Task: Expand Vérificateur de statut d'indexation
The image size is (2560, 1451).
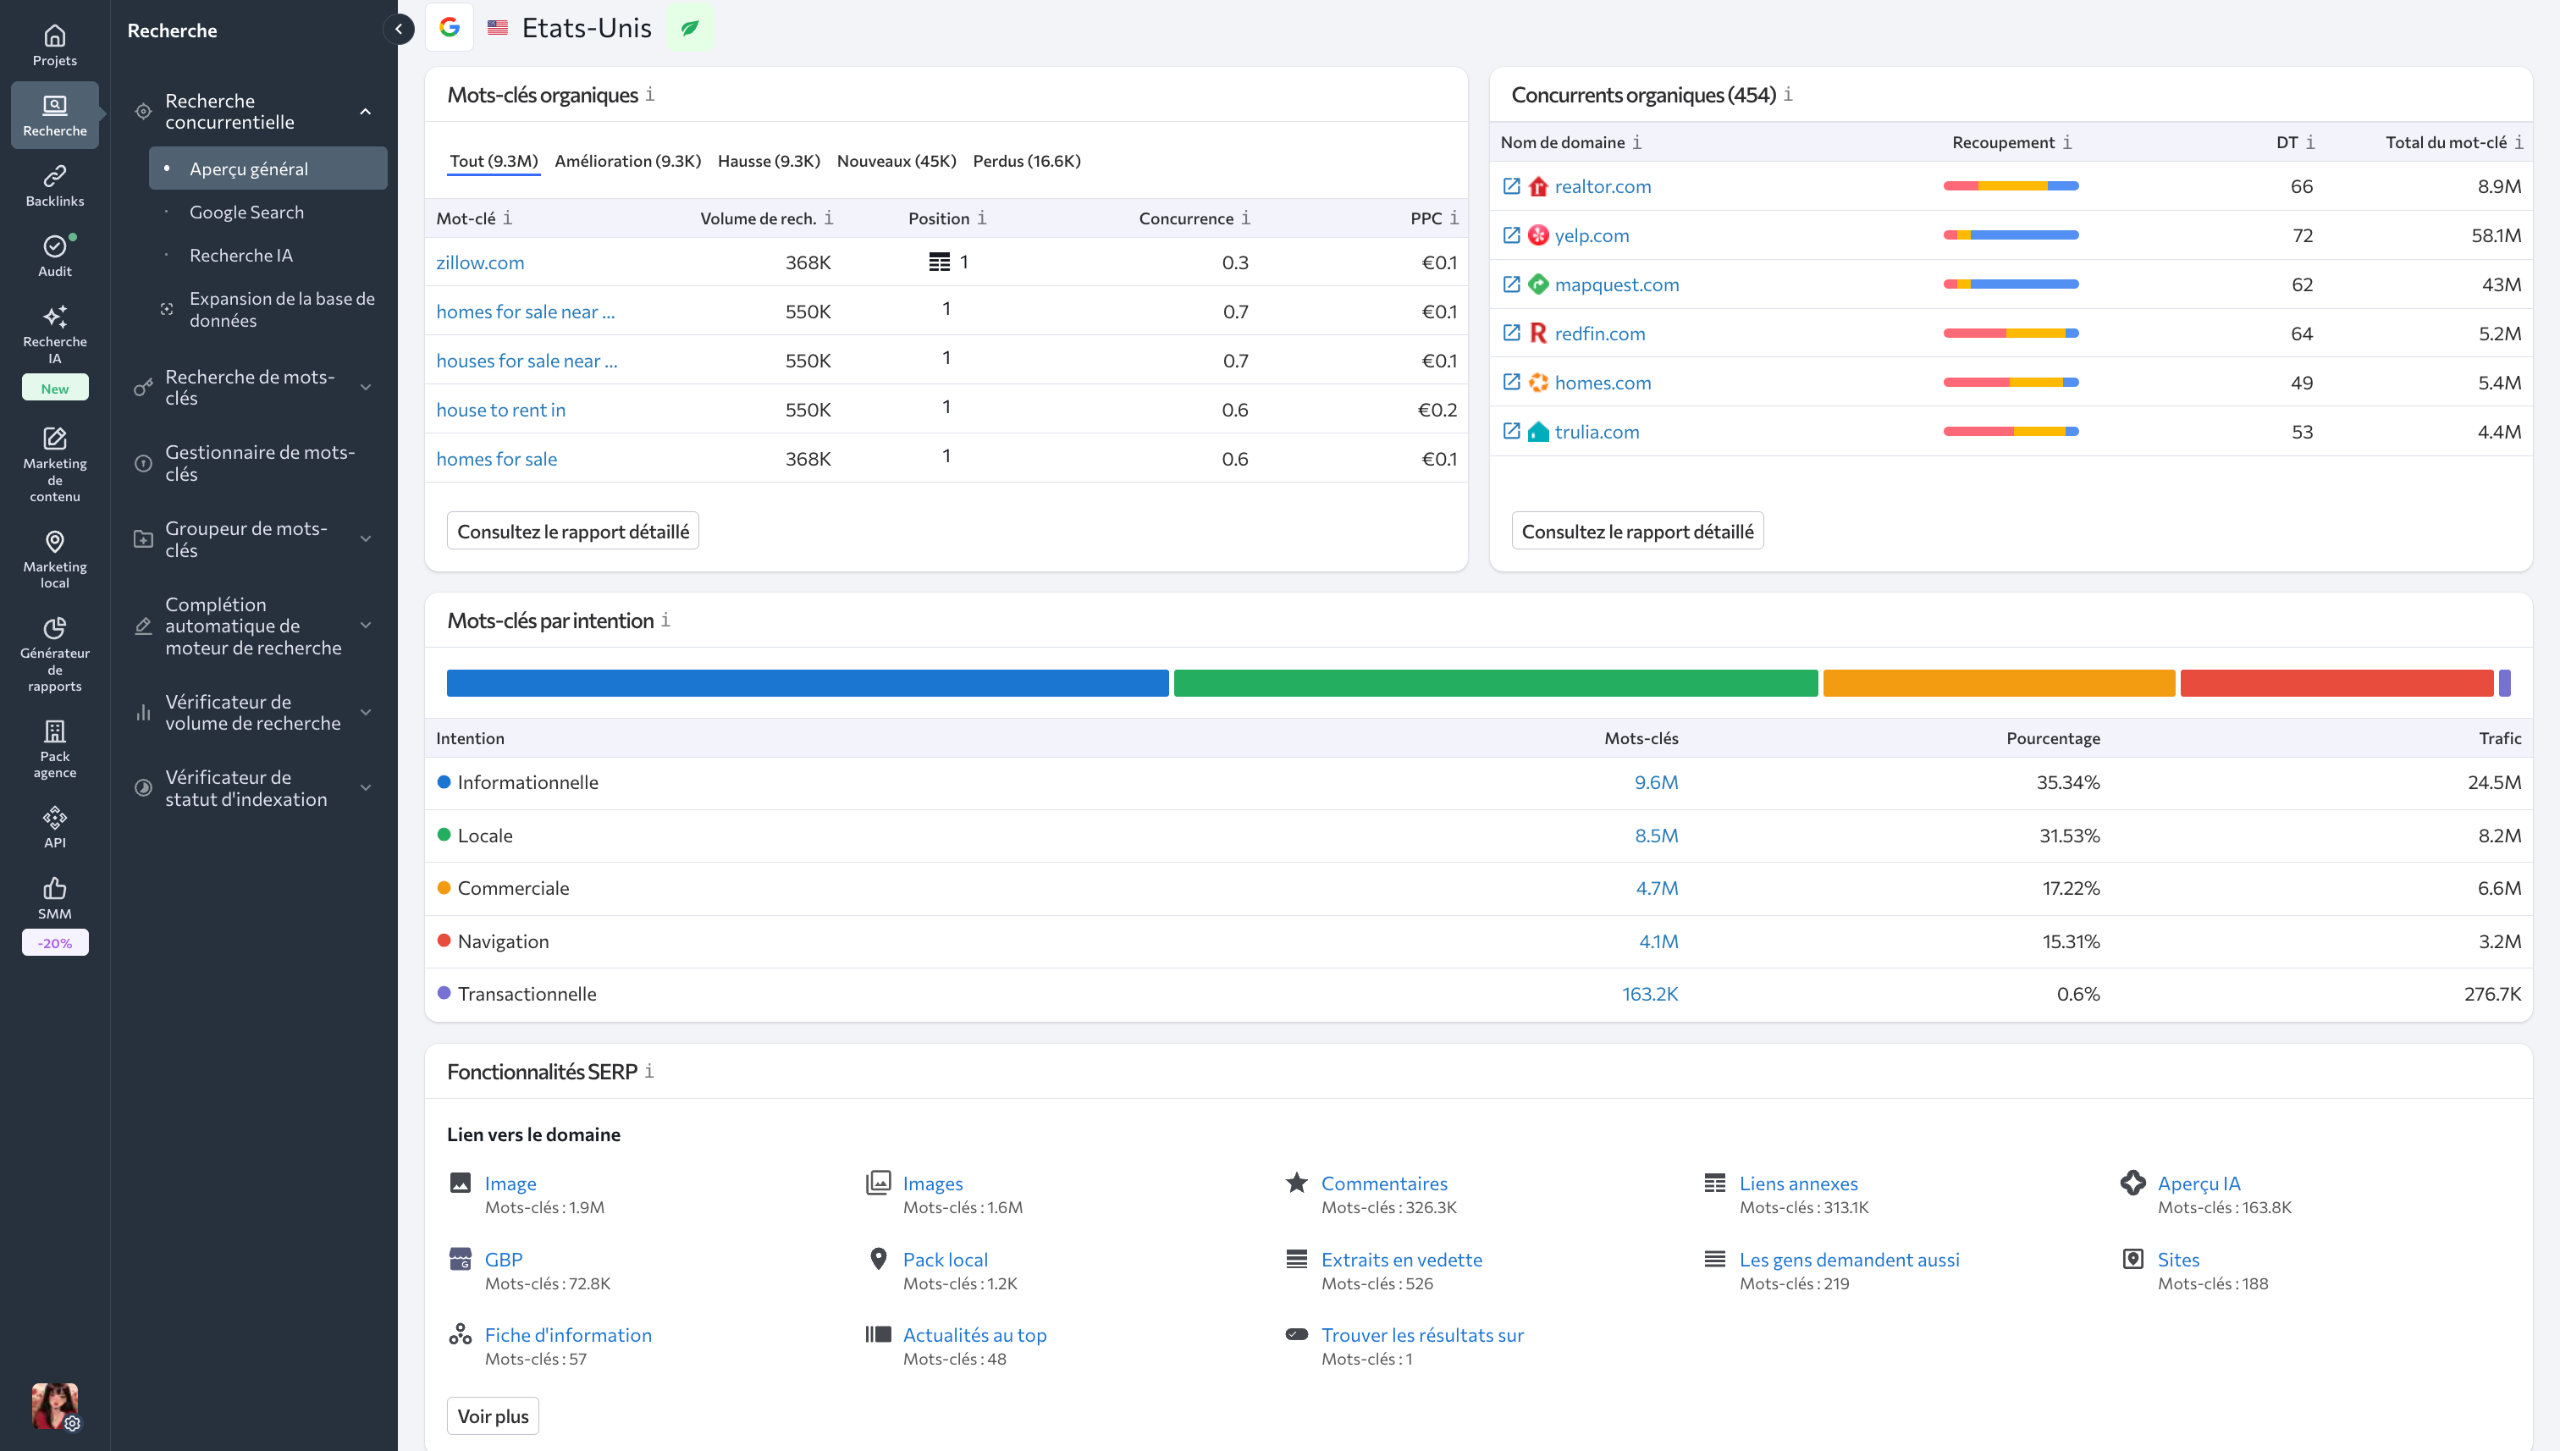Action: [366, 788]
